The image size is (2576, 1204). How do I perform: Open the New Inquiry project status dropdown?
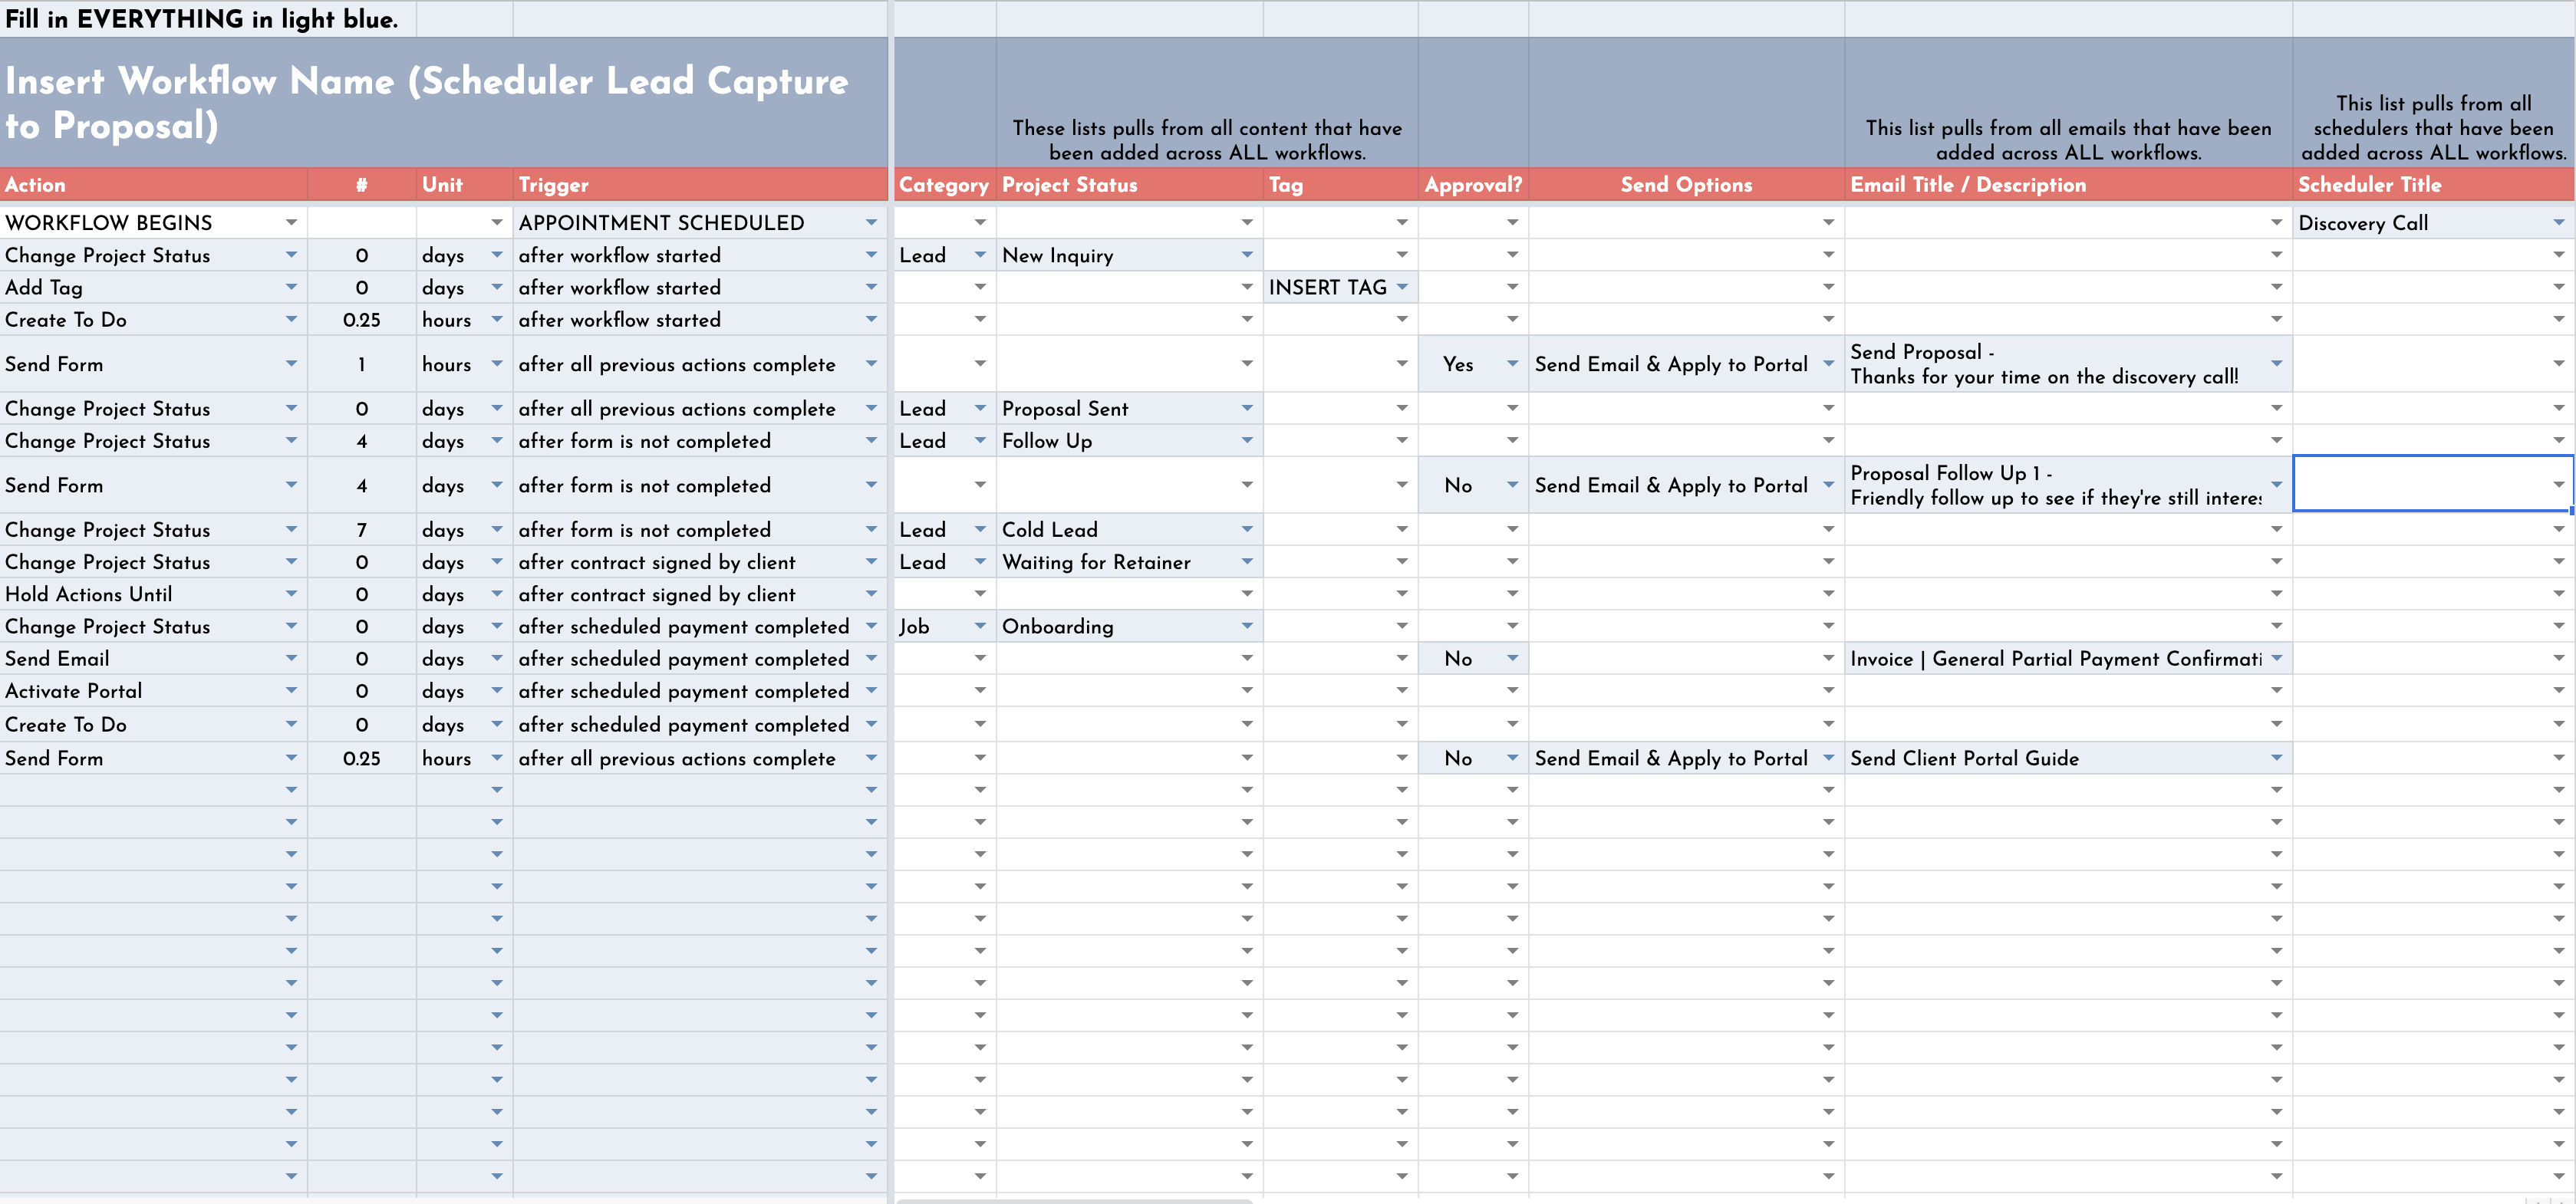pyautogui.click(x=1247, y=255)
